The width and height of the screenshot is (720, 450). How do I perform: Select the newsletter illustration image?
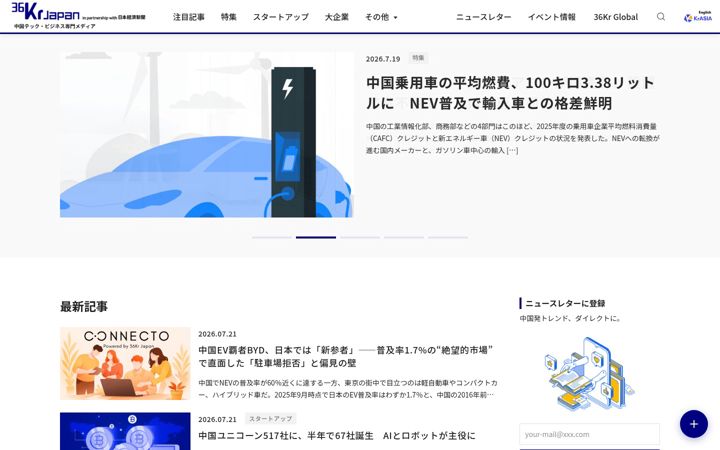589,374
